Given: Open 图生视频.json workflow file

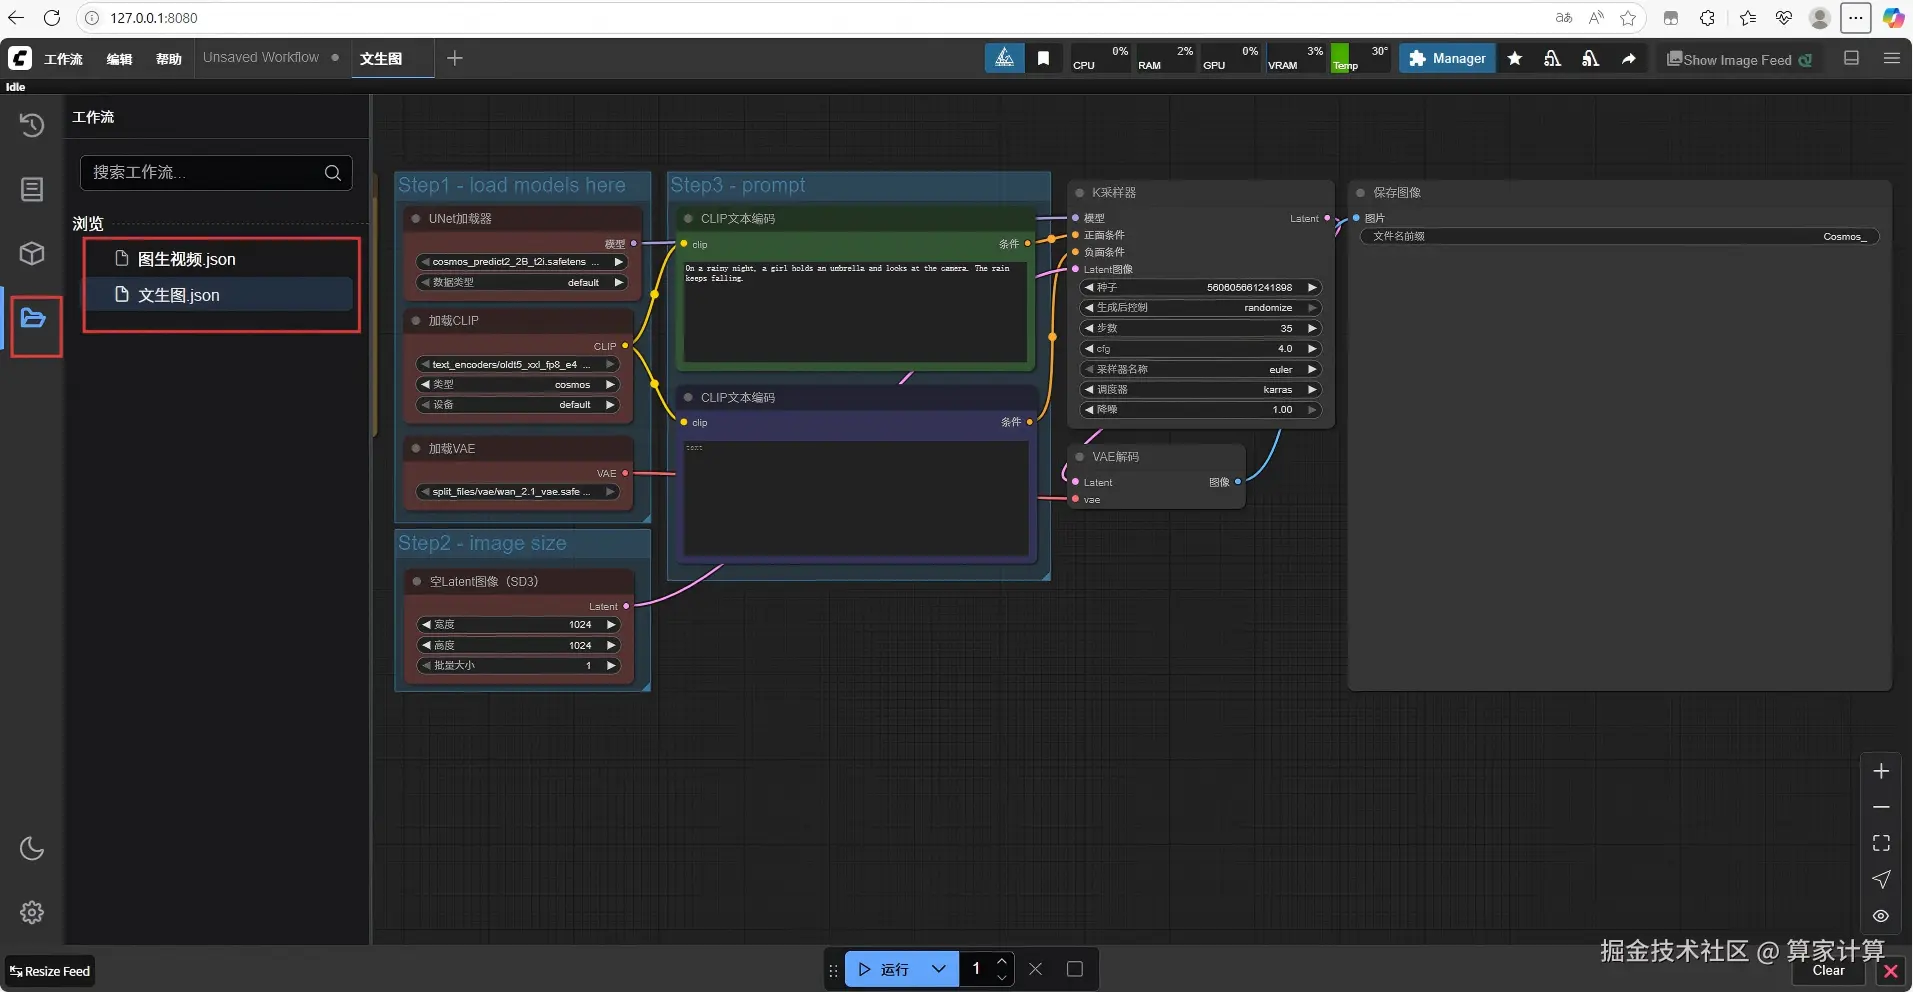Looking at the screenshot, I should pyautogui.click(x=186, y=260).
